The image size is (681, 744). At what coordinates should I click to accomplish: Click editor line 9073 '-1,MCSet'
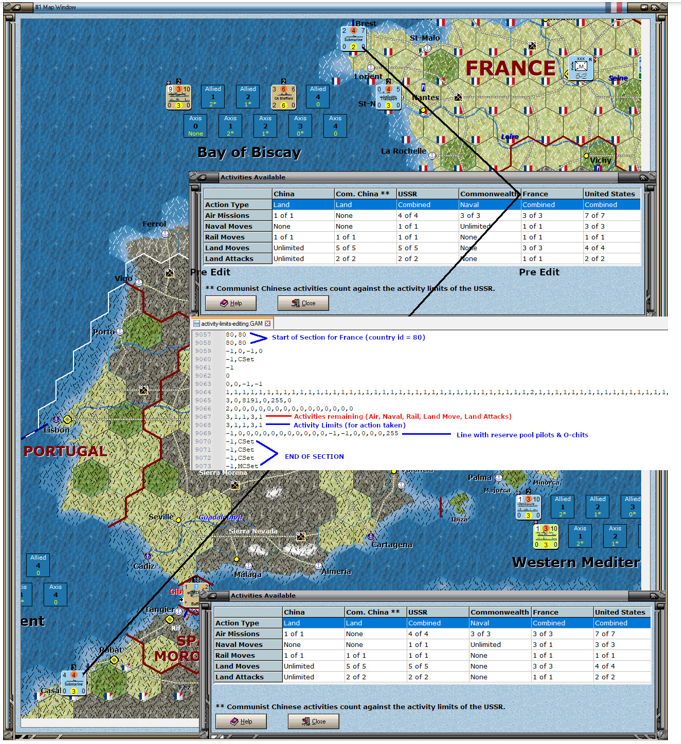(242, 465)
